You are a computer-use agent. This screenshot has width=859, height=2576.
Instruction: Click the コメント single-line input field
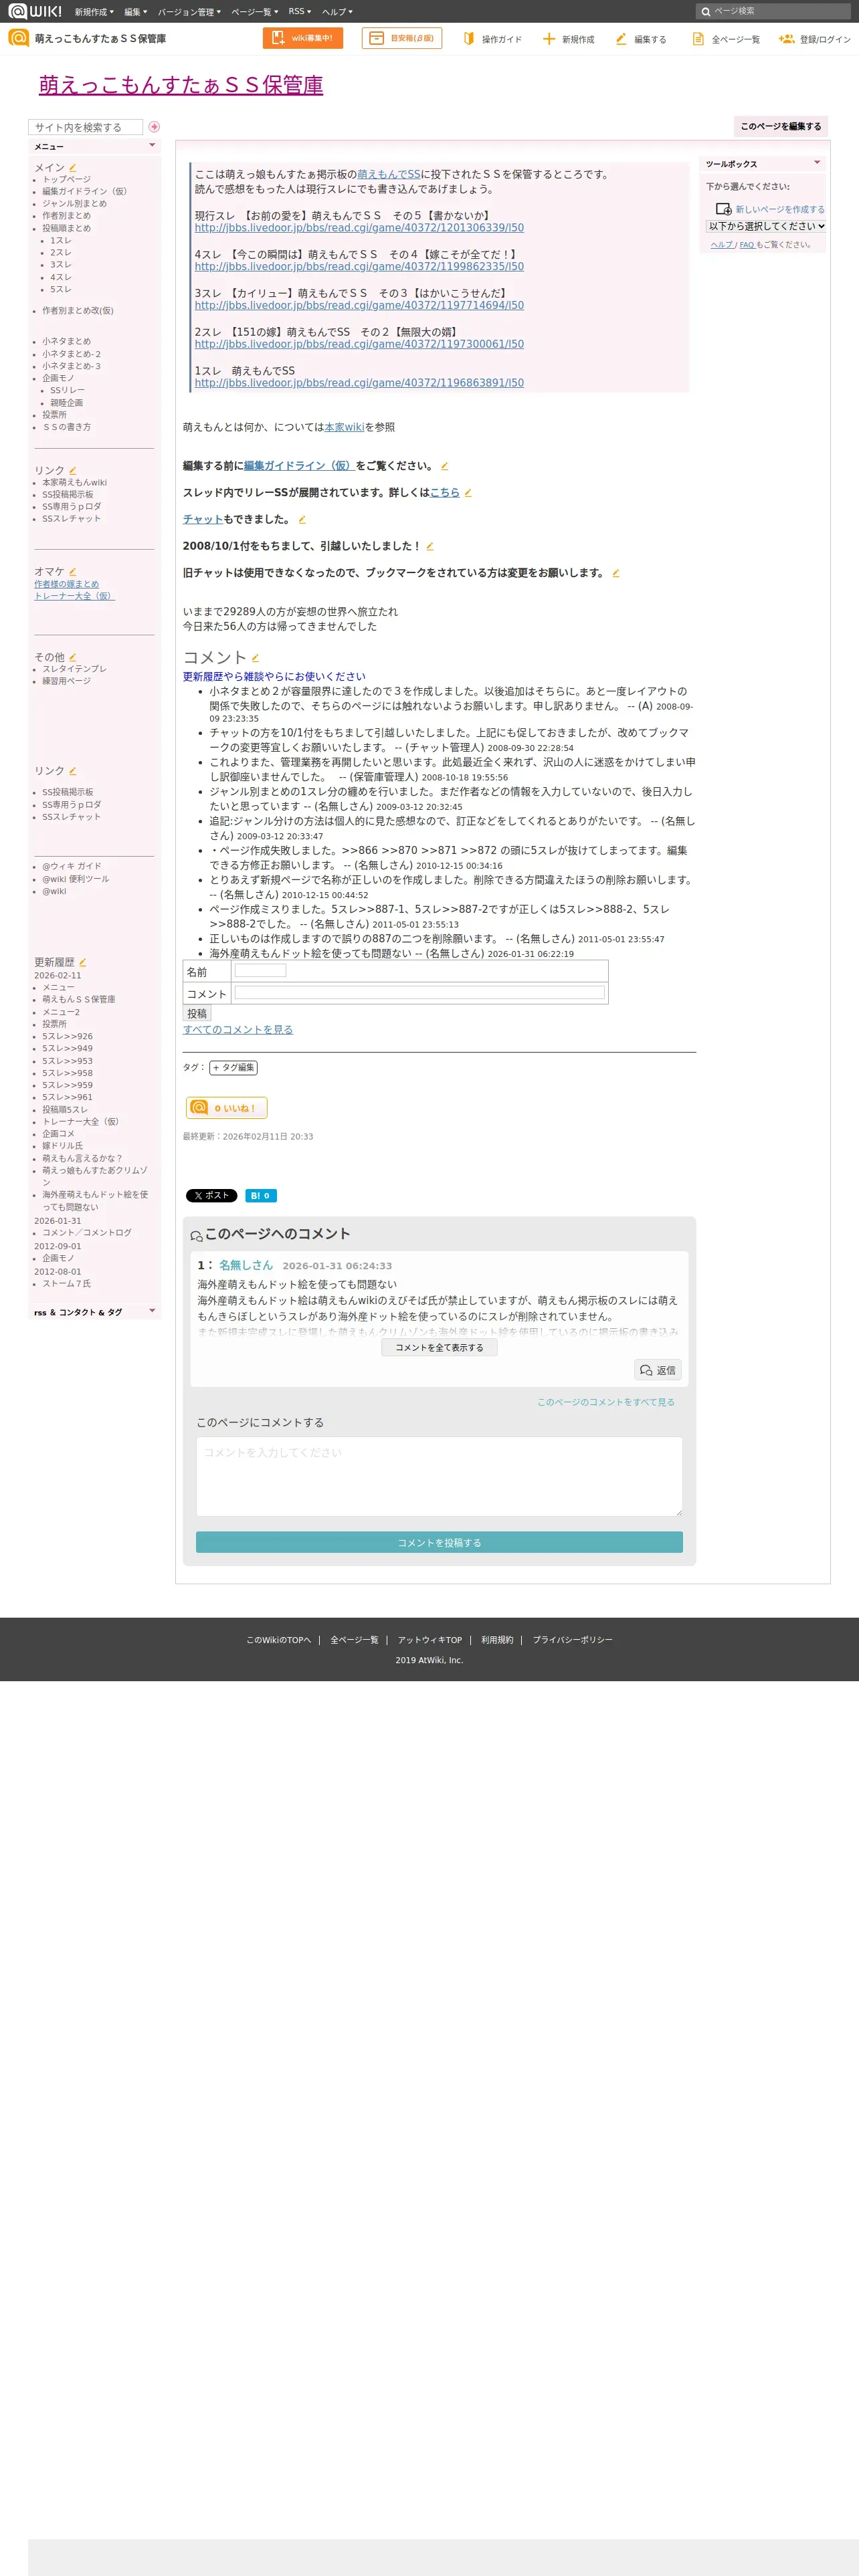pos(419,993)
